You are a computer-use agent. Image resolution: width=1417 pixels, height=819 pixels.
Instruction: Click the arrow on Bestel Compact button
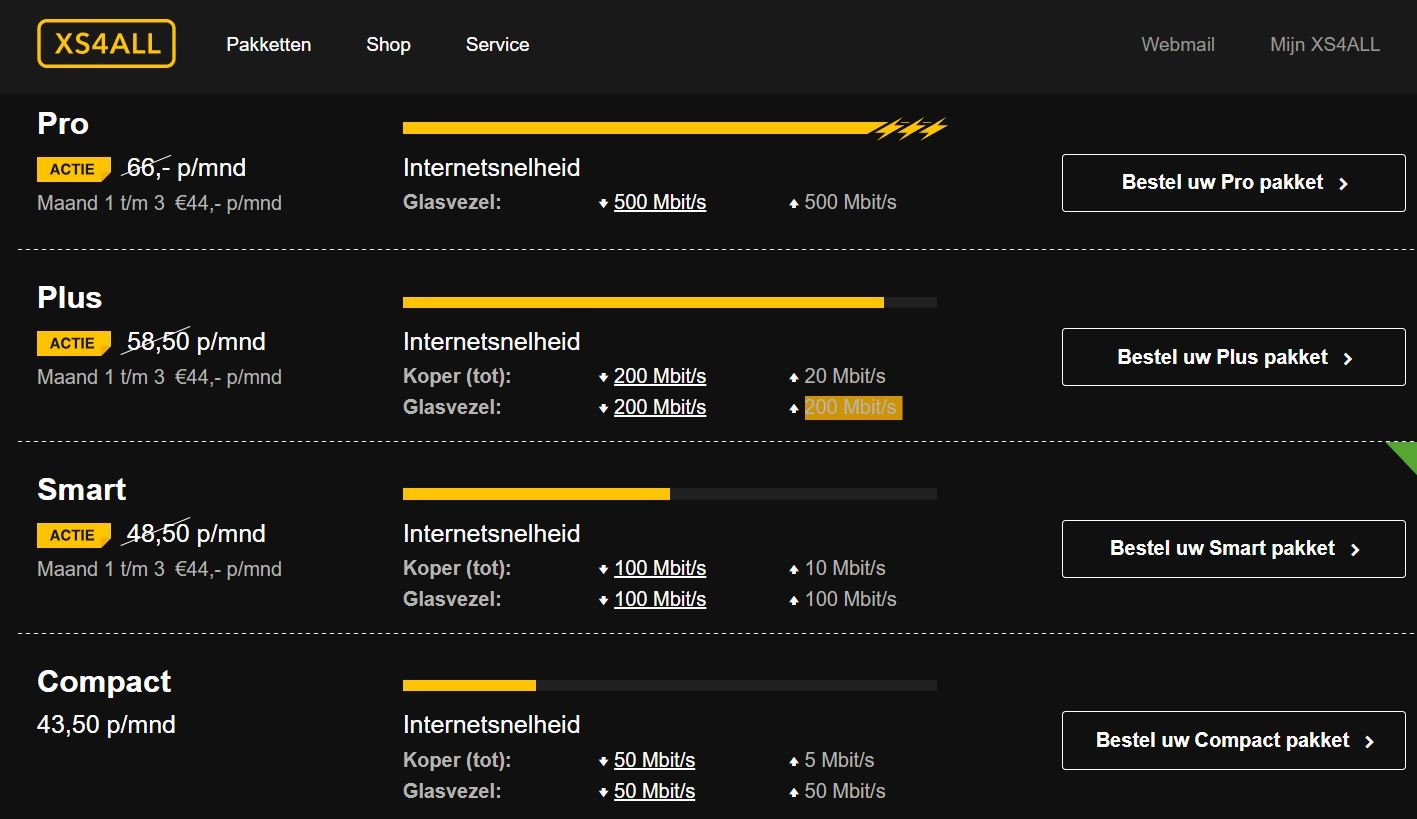pyautogui.click(x=1369, y=742)
